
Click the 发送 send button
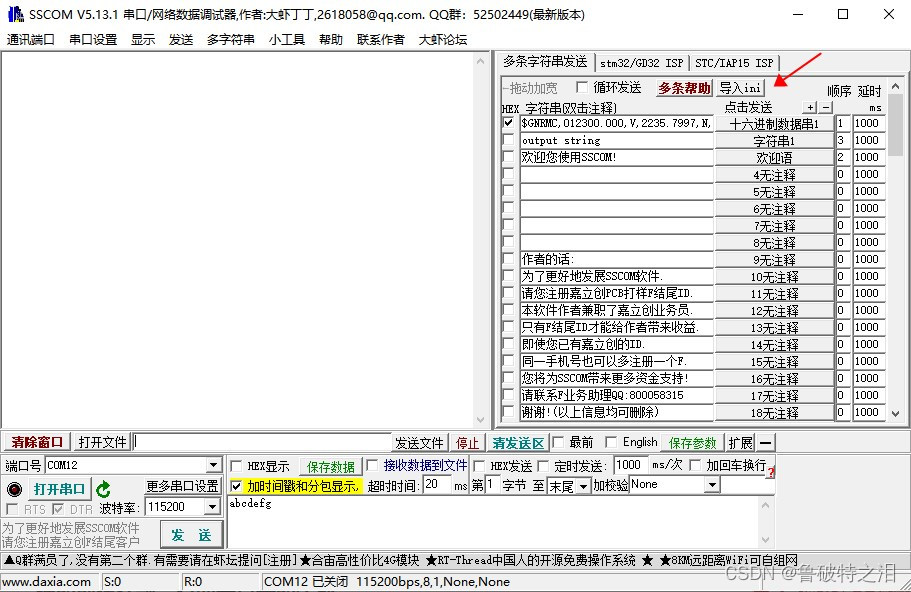190,535
